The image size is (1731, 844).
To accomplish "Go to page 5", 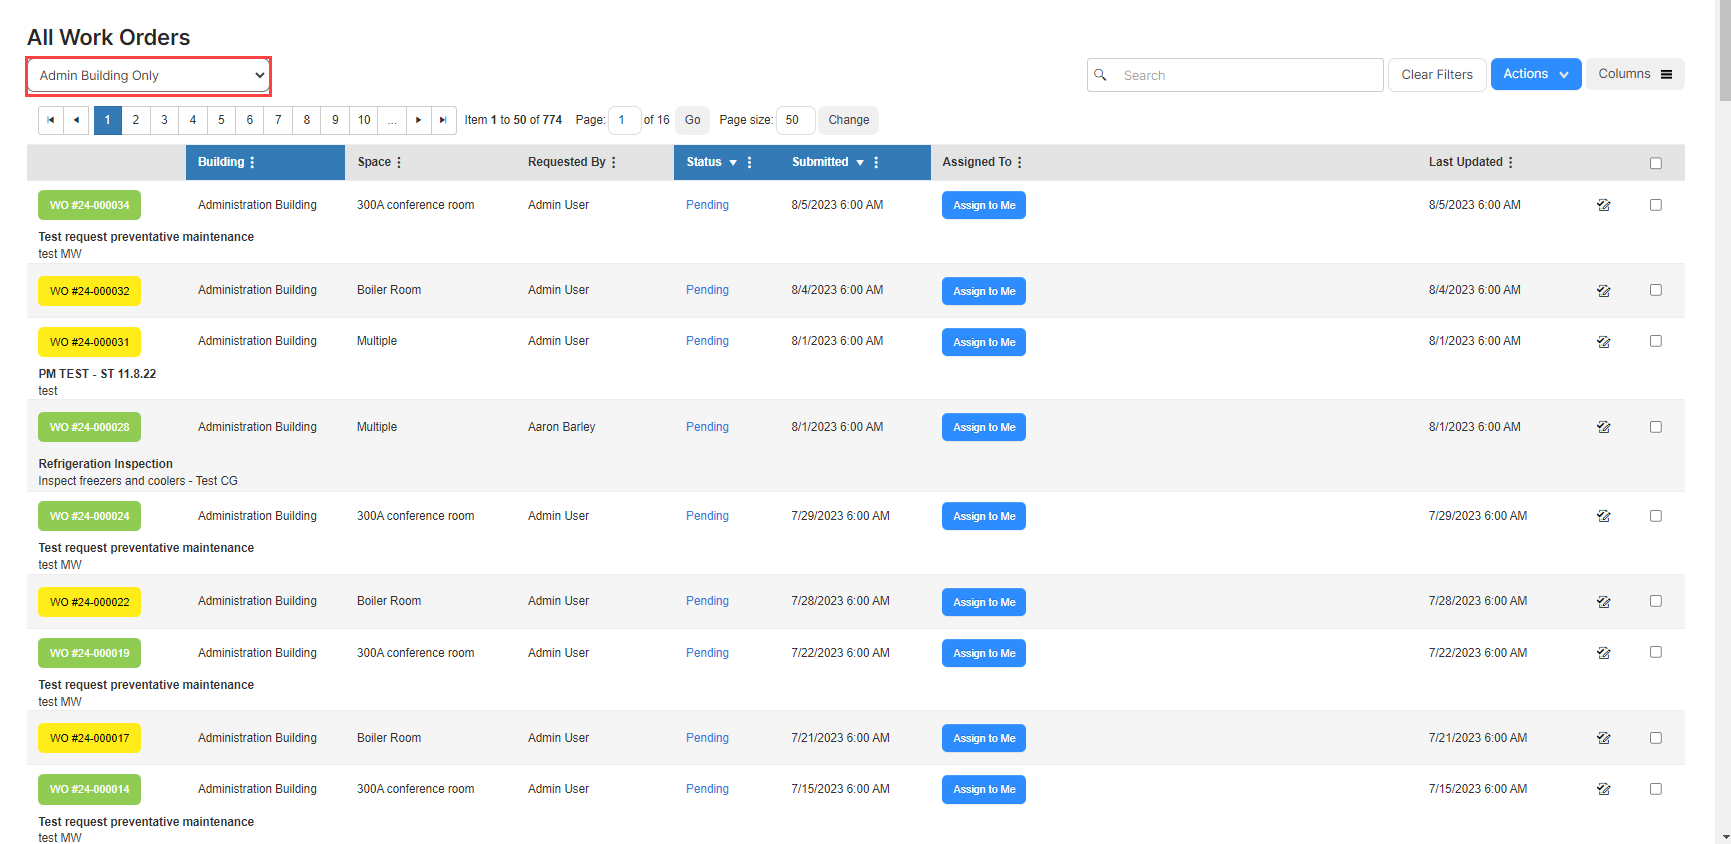I will click(x=221, y=120).
